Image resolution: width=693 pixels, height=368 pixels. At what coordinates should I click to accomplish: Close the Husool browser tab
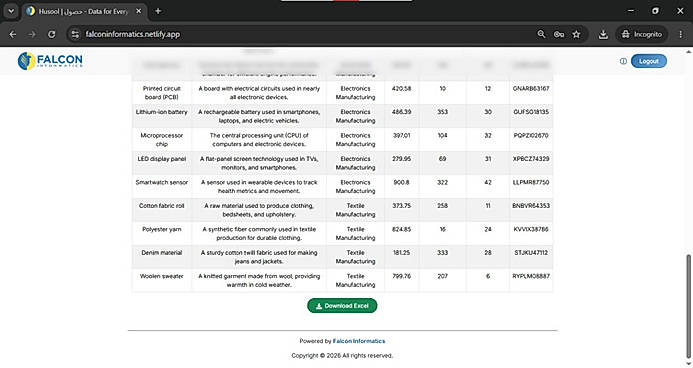pos(138,11)
